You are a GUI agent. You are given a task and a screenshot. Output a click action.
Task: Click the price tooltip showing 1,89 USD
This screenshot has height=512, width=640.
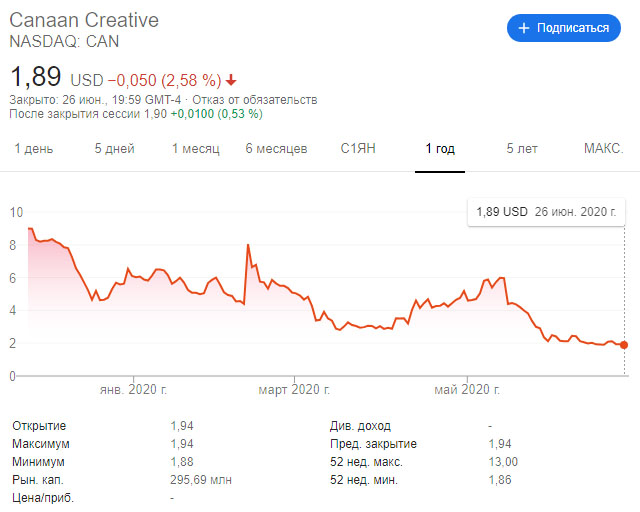[x=546, y=212]
